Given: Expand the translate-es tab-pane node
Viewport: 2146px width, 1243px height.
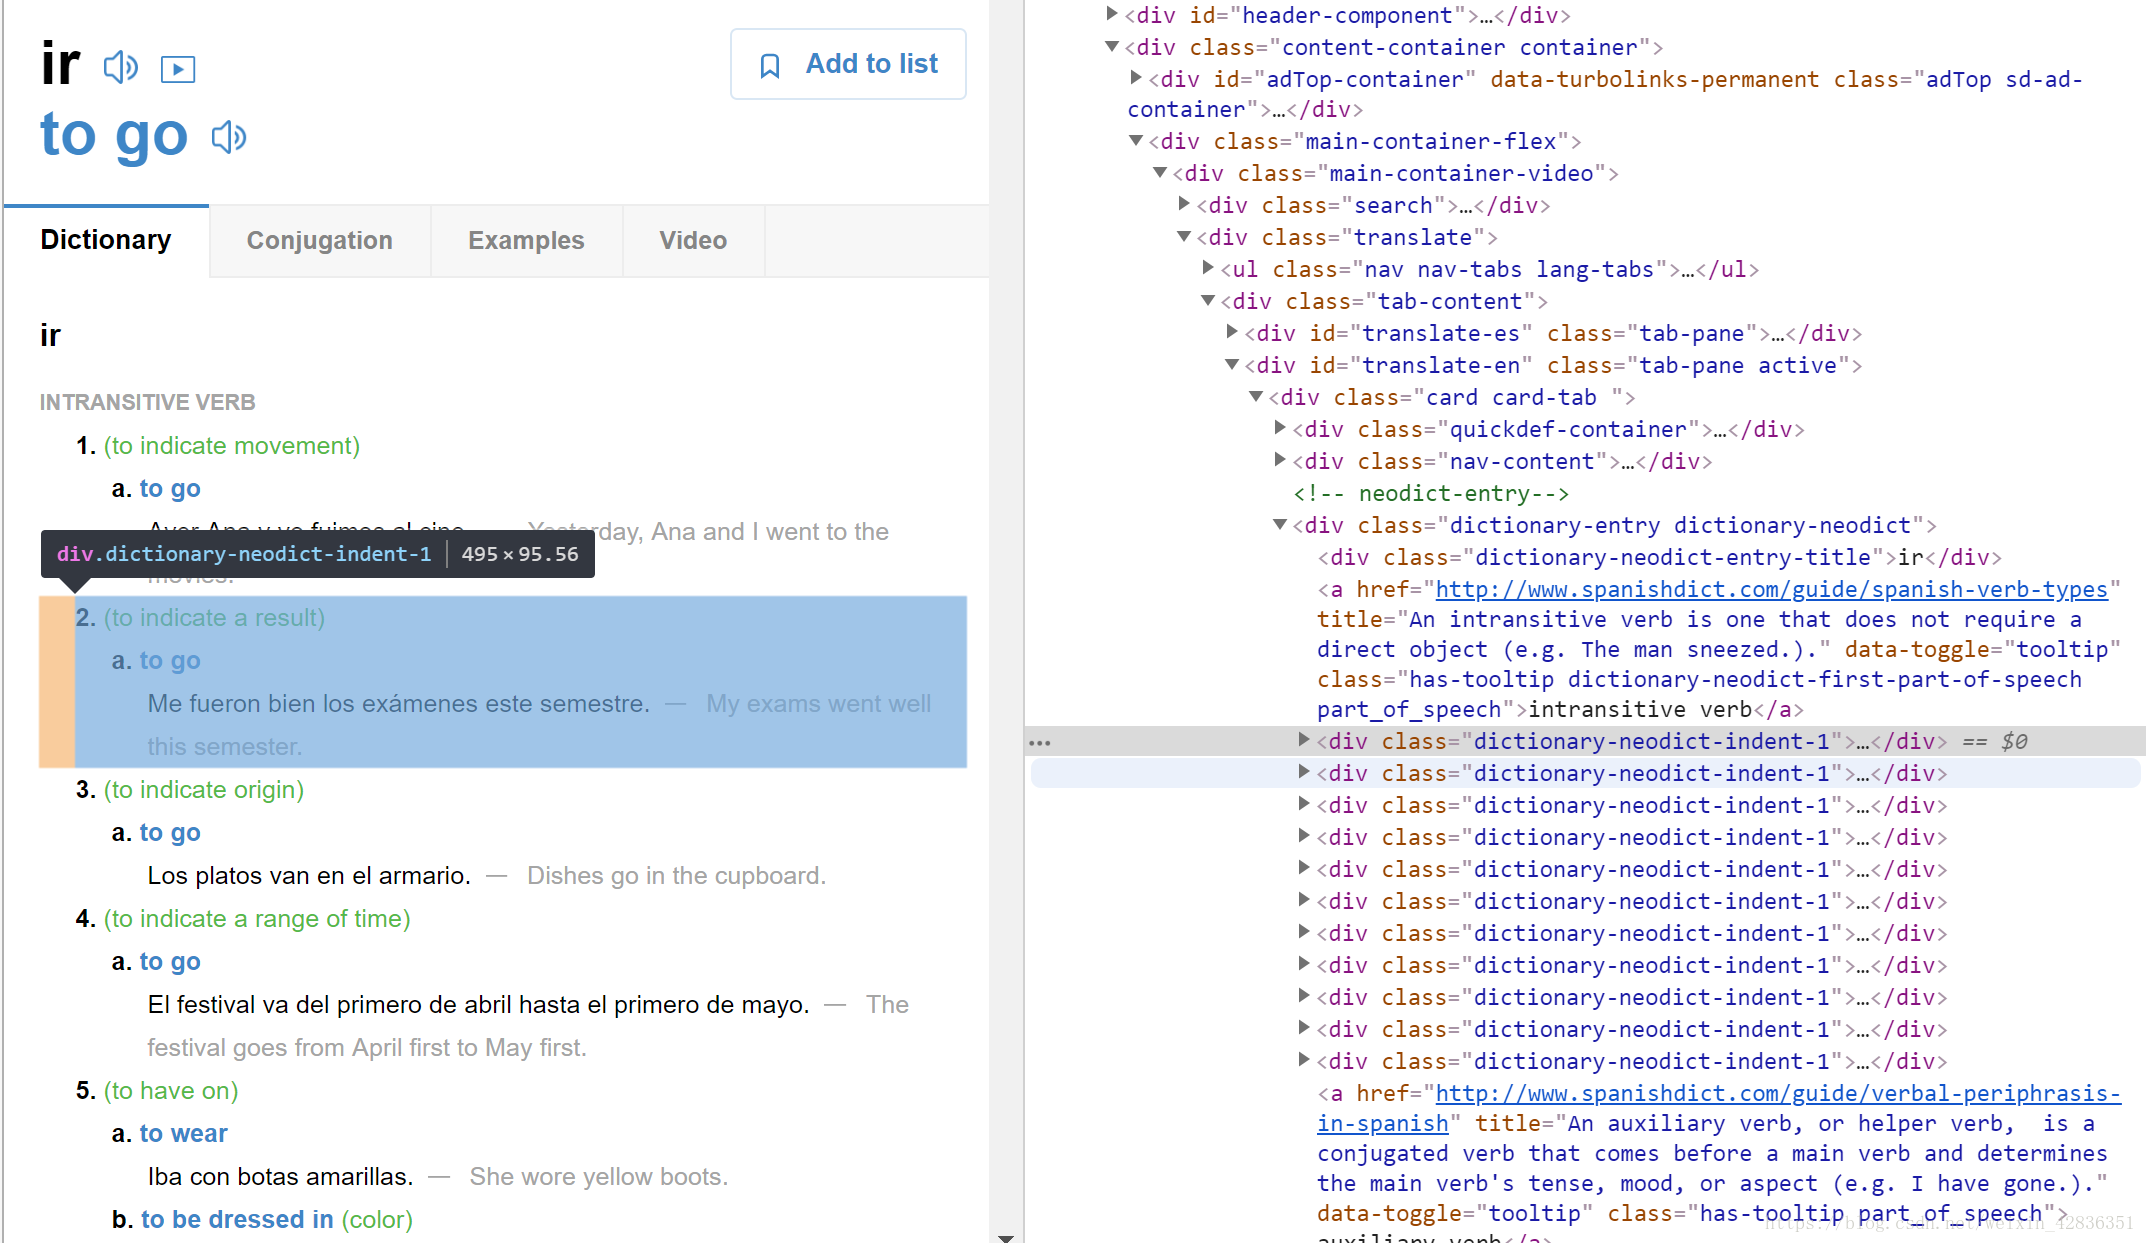Looking at the screenshot, I should (x=1232, y=332).
